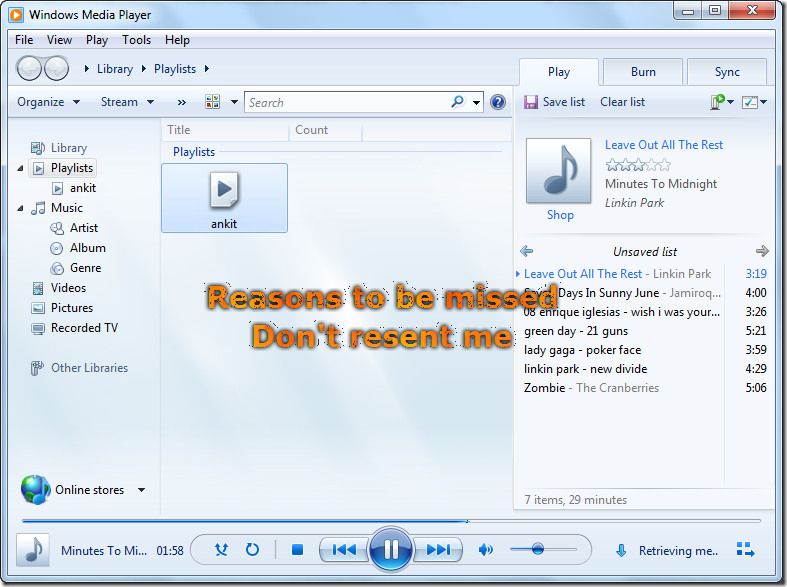Show more toolbar commands chevron

tap(182, 102)
